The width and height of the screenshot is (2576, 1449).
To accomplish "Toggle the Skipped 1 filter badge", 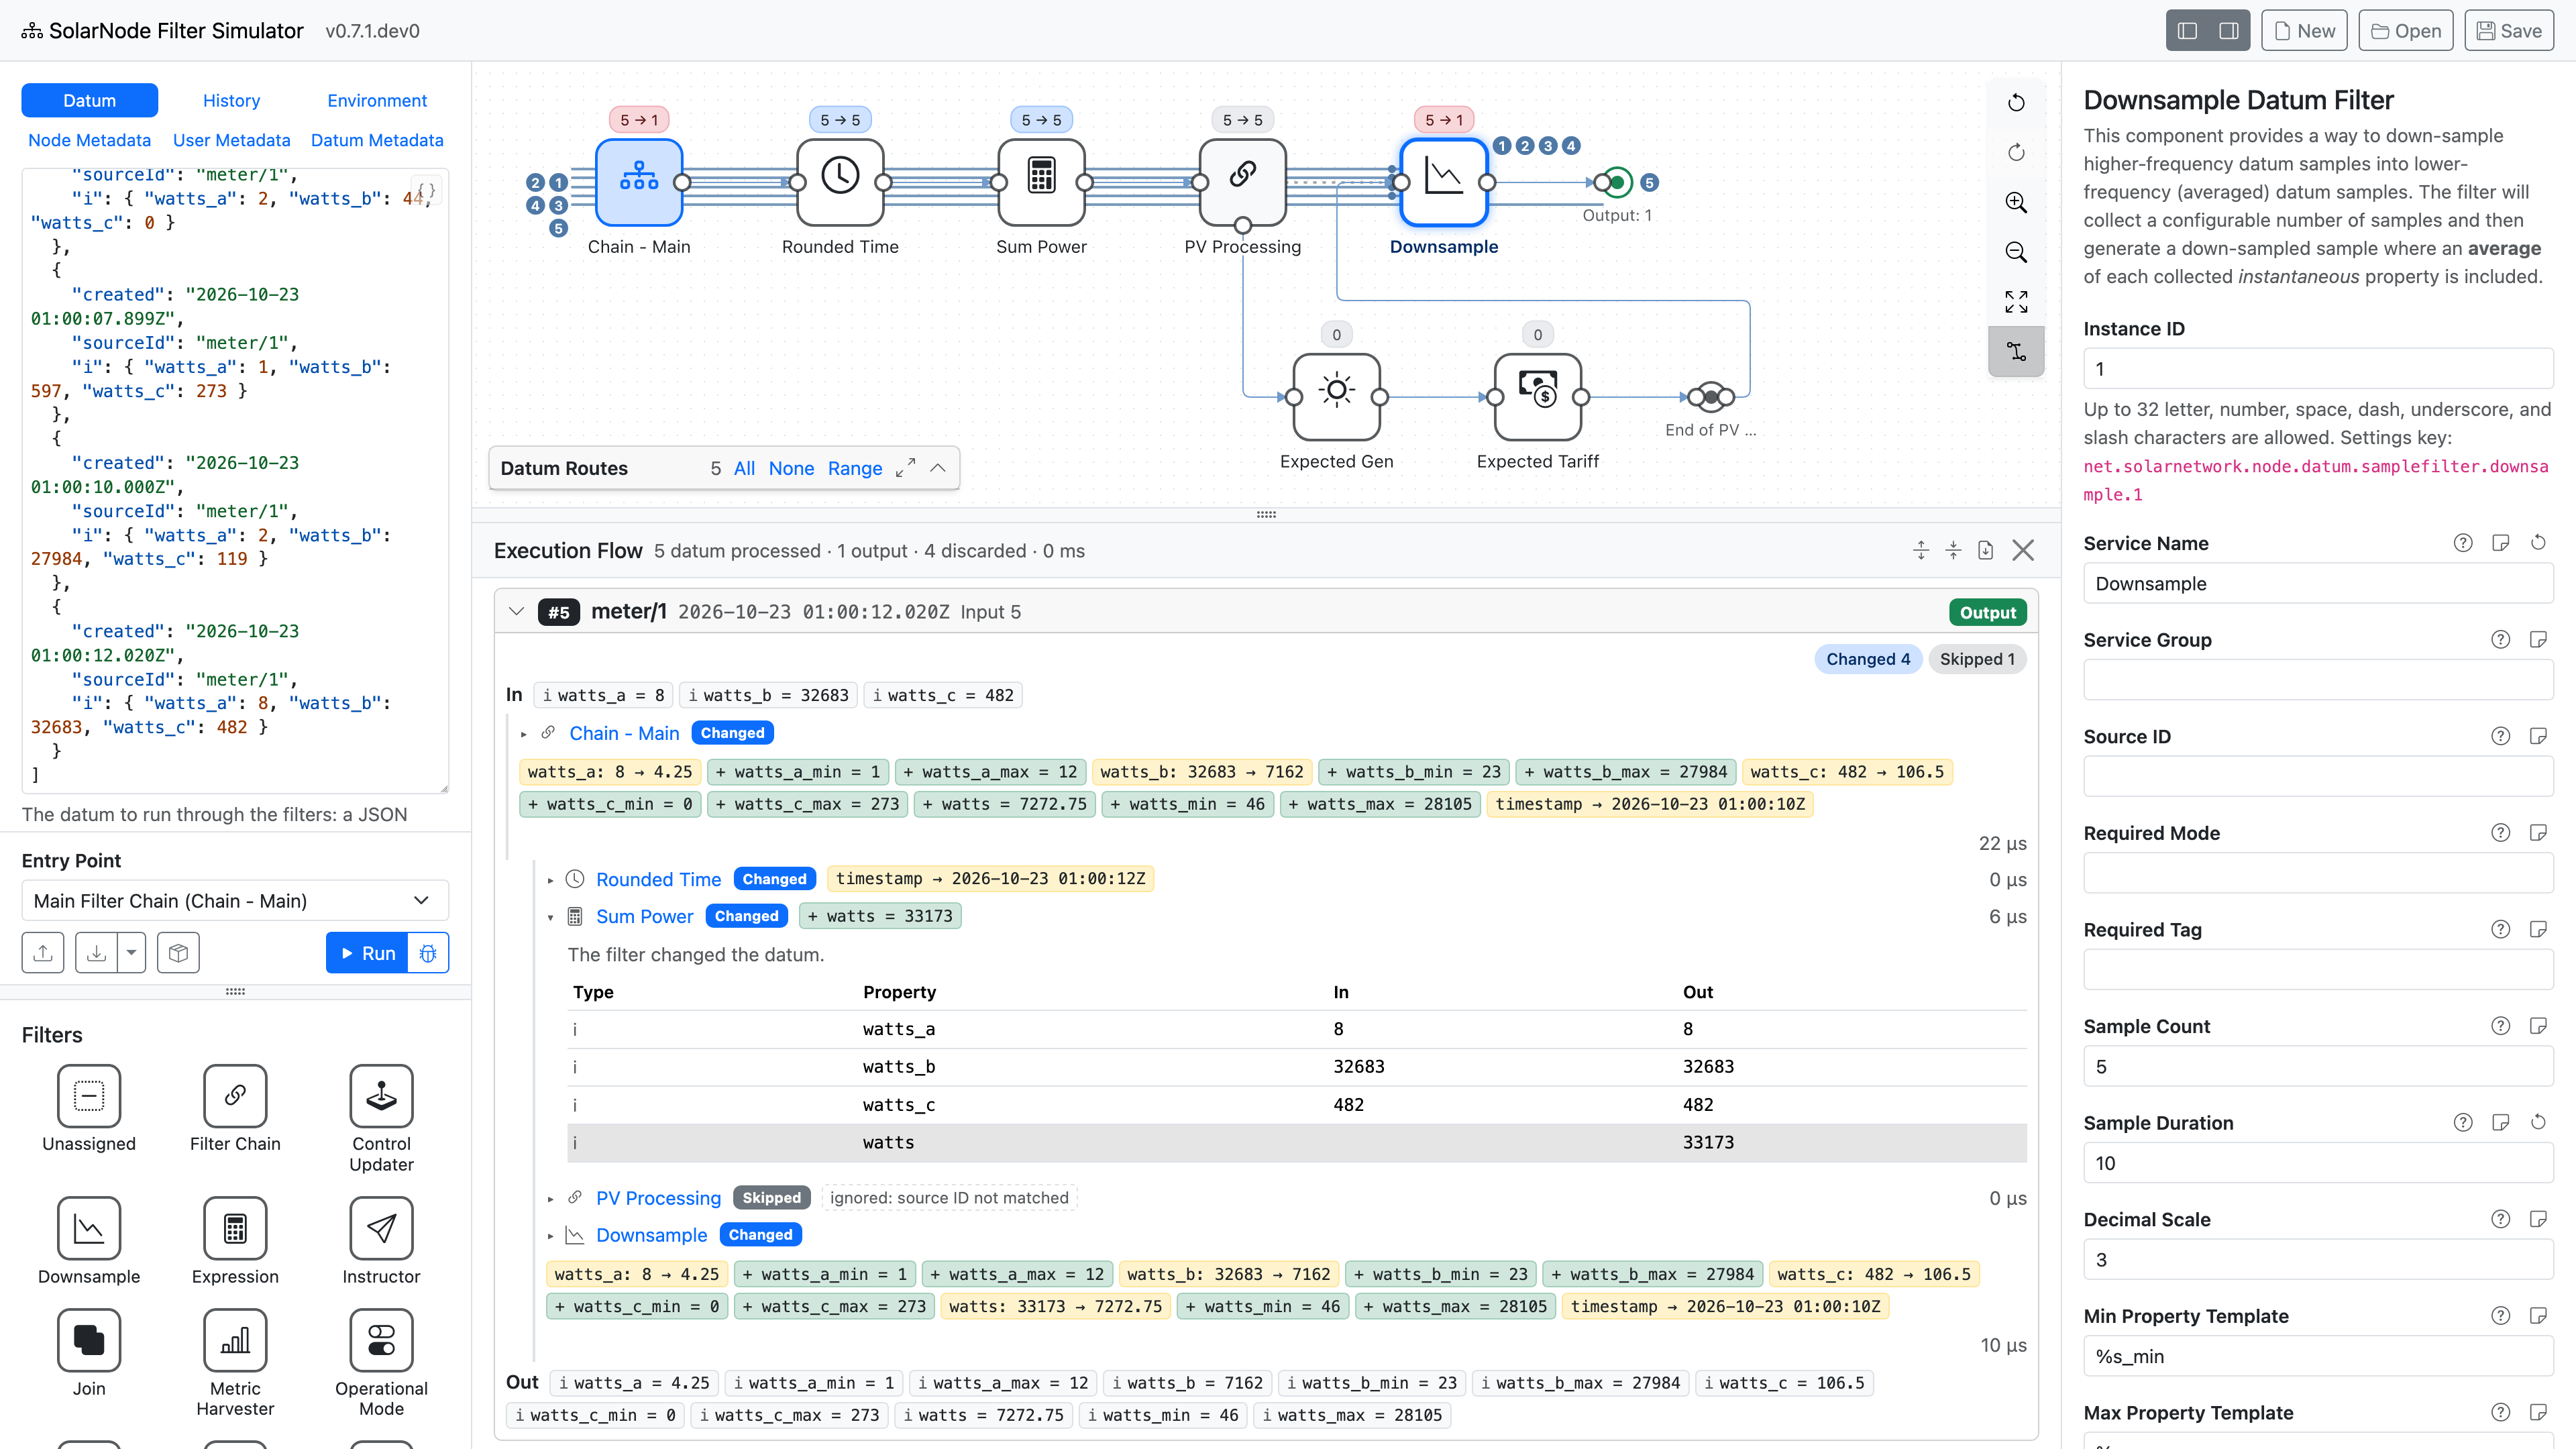I will pos(1976,659).
